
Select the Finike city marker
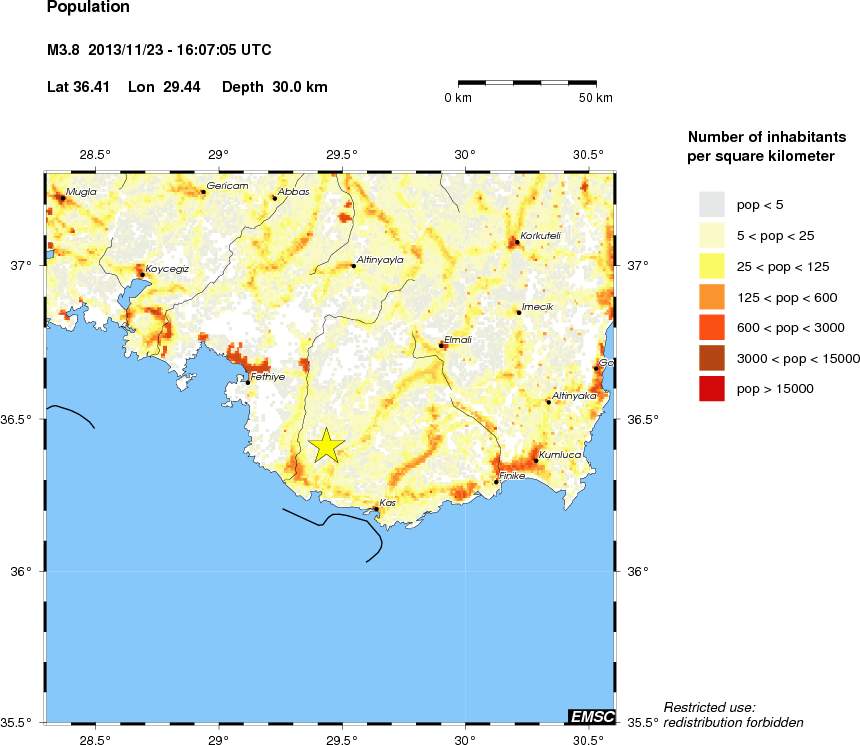click(x=496, y=482)
